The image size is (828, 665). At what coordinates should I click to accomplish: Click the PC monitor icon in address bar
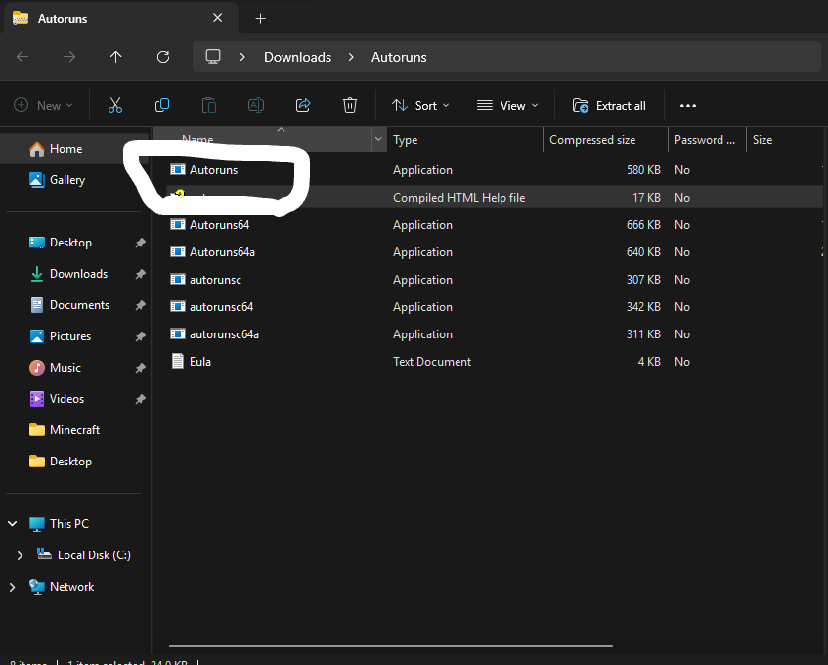pos(213,57)
